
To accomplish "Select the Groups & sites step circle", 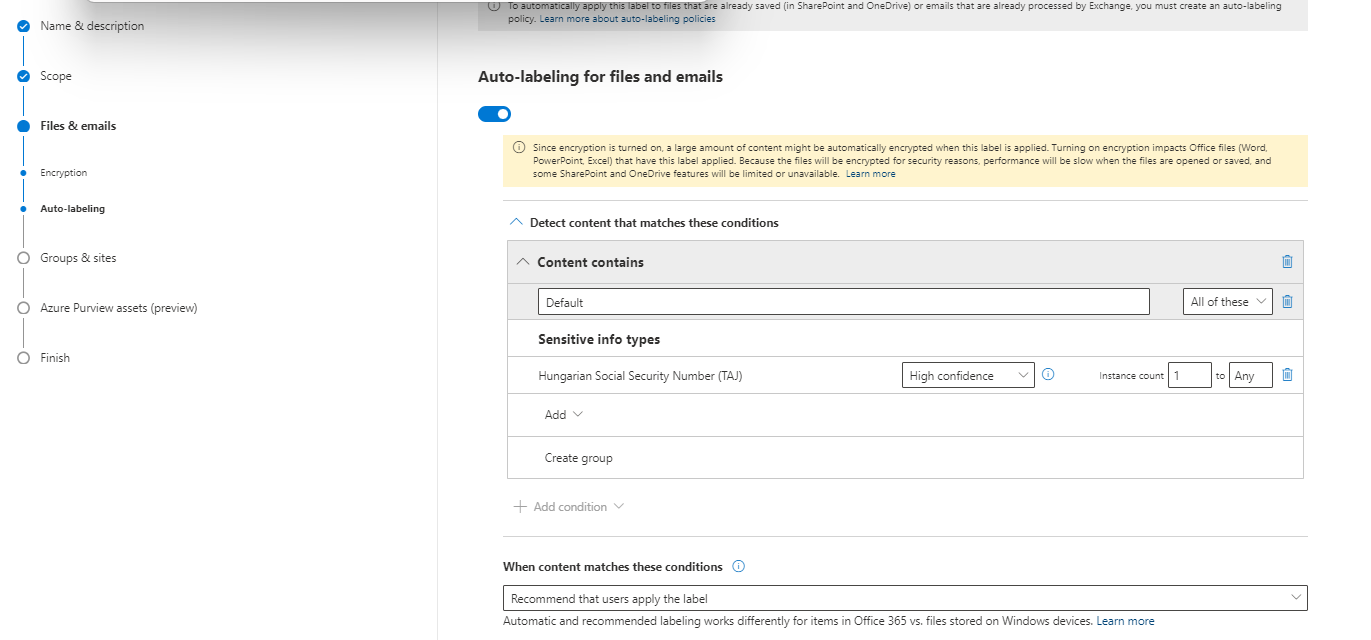I will [23, 258].
